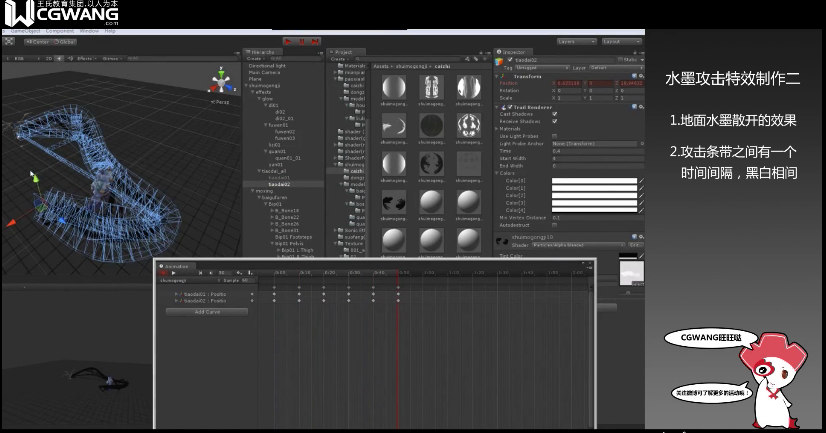Click the eyedropper icon next to Color[4]

coord(641,210)
